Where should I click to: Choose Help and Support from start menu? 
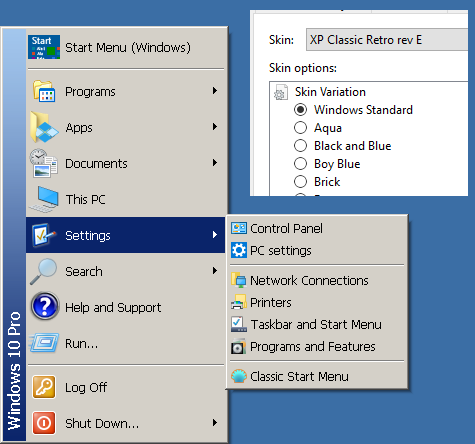pos(126,307)
